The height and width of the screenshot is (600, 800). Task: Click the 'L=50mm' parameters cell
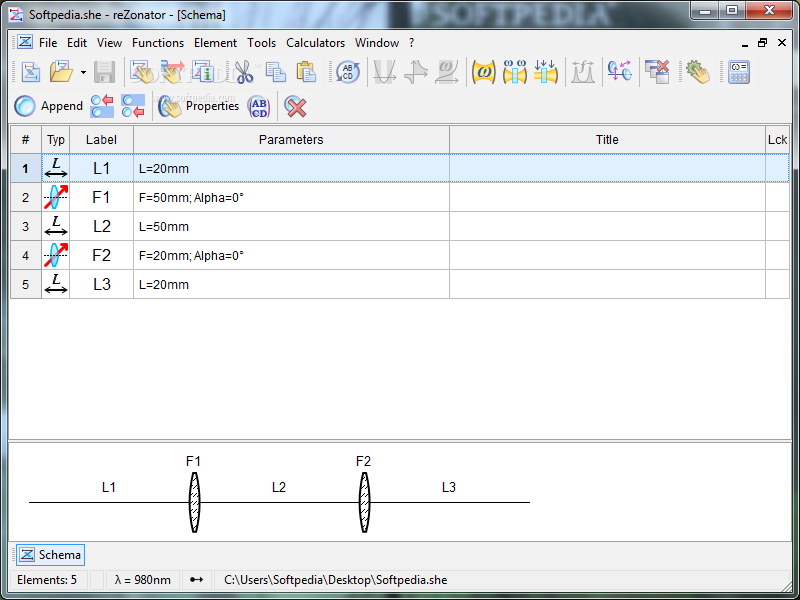[291, 227]
